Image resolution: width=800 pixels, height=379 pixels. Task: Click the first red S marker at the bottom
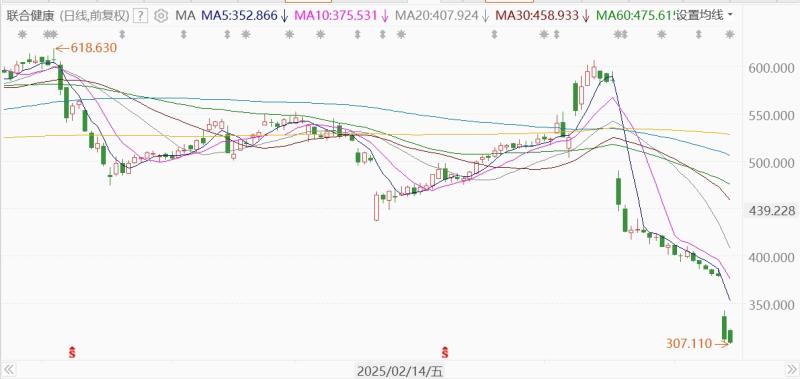tap(72, 352)
